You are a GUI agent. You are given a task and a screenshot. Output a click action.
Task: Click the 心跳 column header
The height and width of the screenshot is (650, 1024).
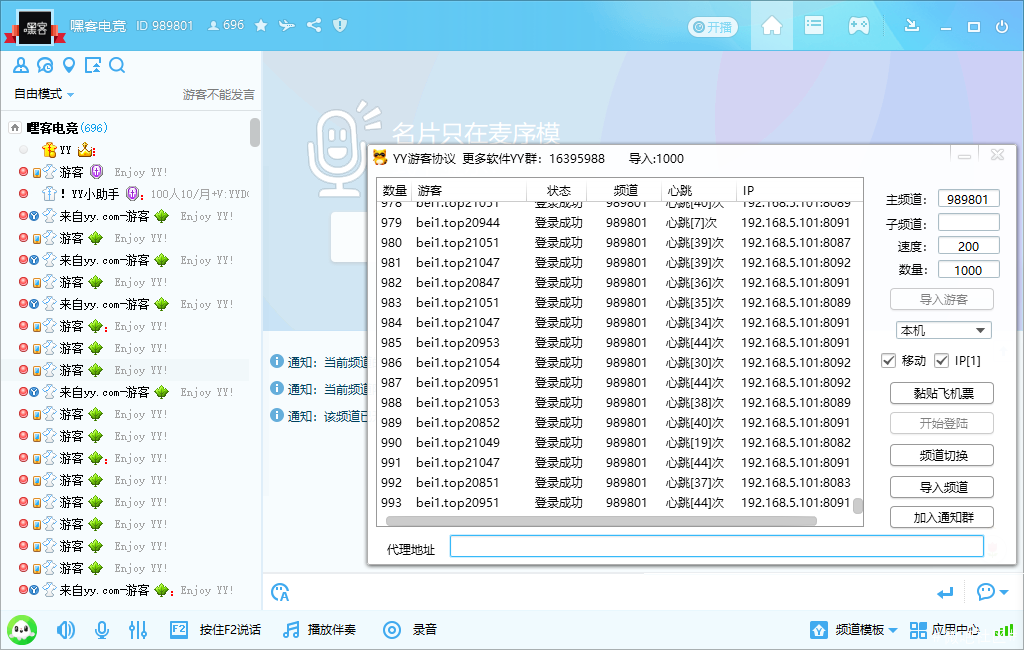point(699,191)
